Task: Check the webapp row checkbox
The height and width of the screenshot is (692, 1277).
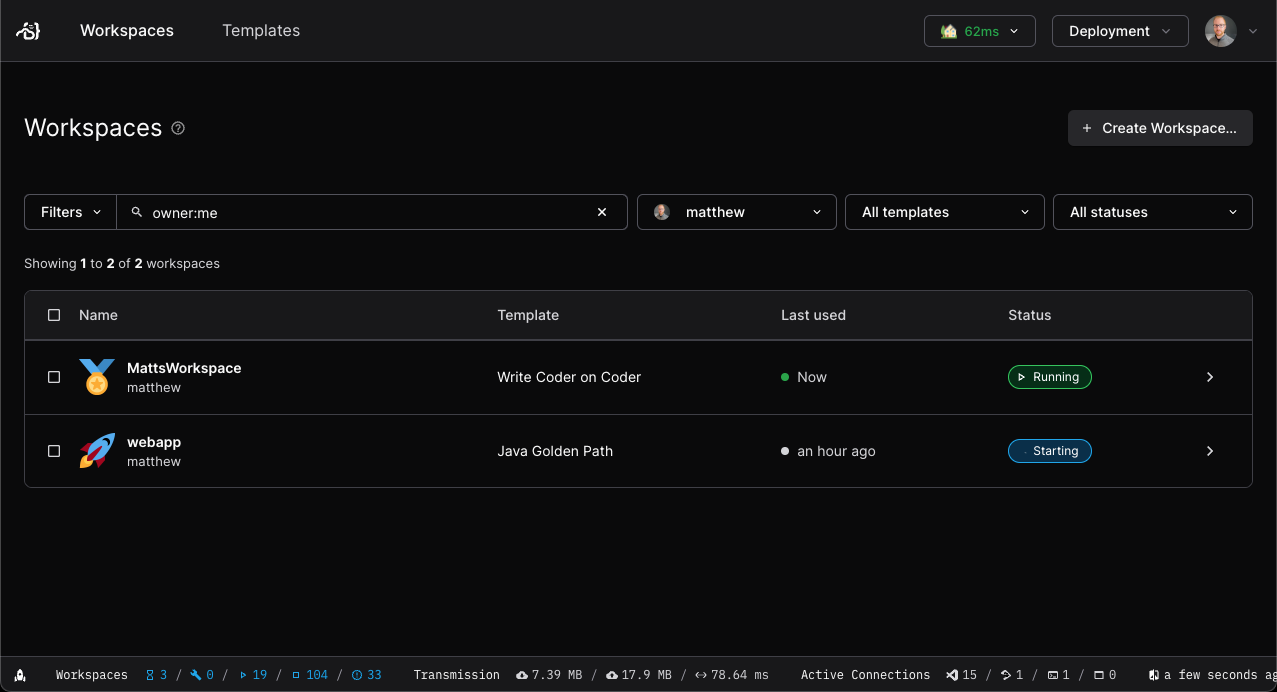Action: pyautogui.click(x=54, y=451)
